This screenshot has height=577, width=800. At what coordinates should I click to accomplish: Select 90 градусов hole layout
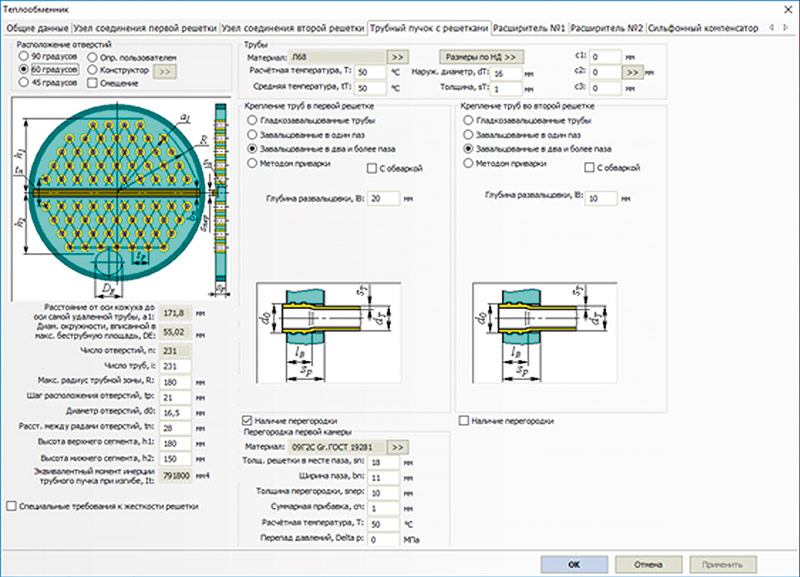click(x=48, y=56)
